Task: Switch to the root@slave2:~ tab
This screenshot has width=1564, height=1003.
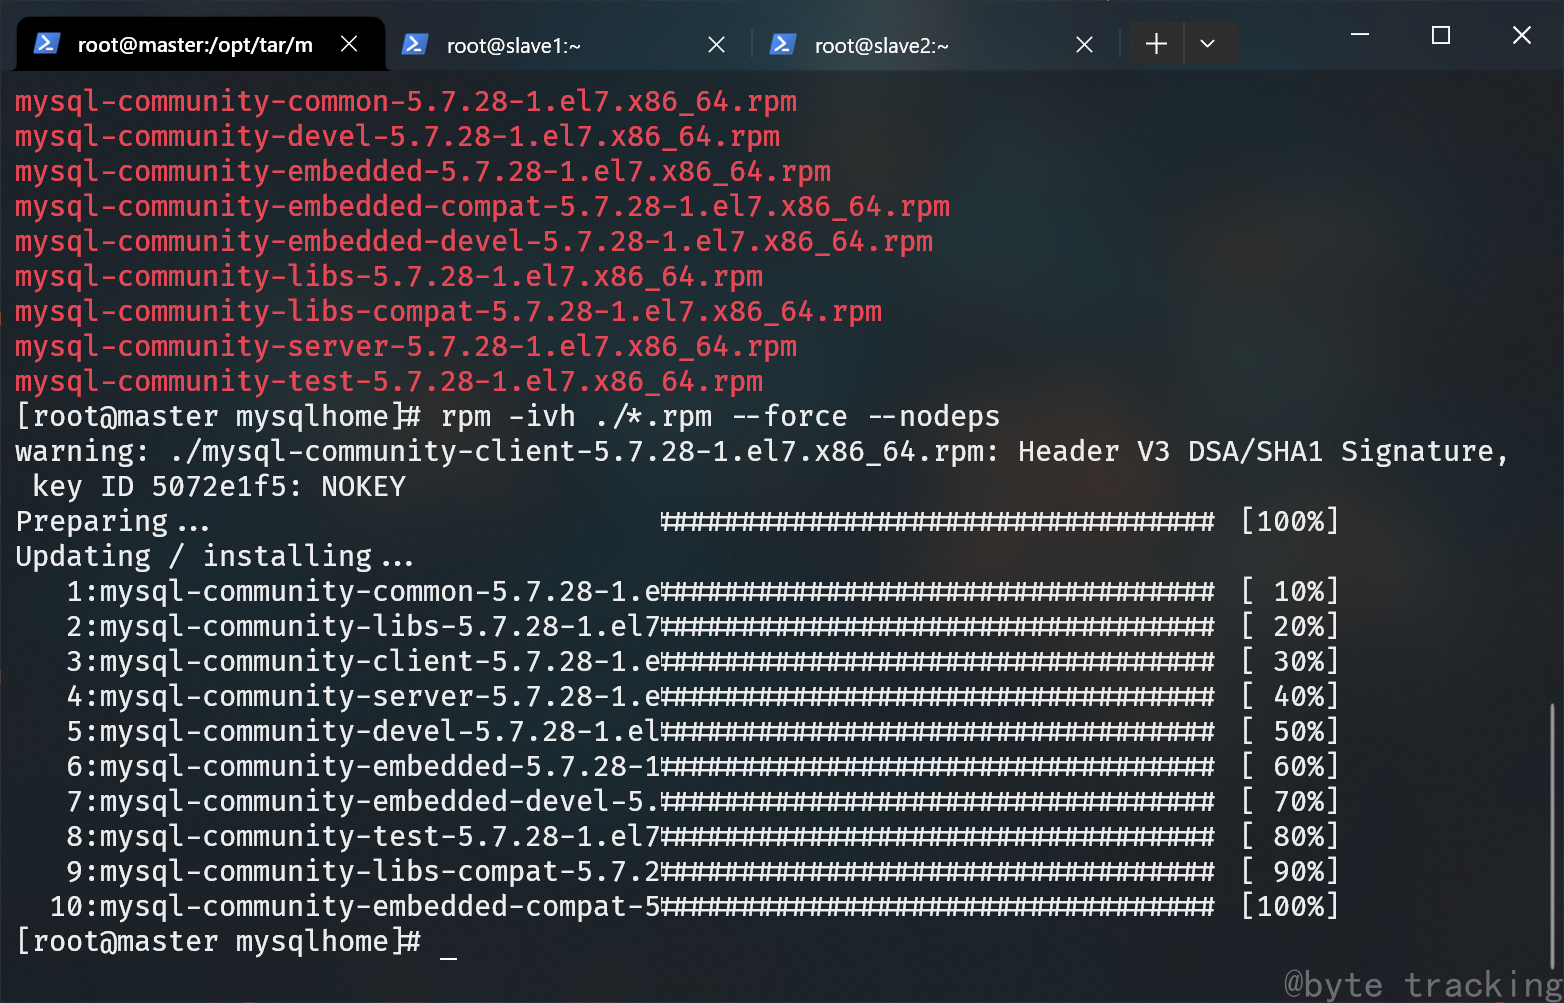Action: [934, 45]
